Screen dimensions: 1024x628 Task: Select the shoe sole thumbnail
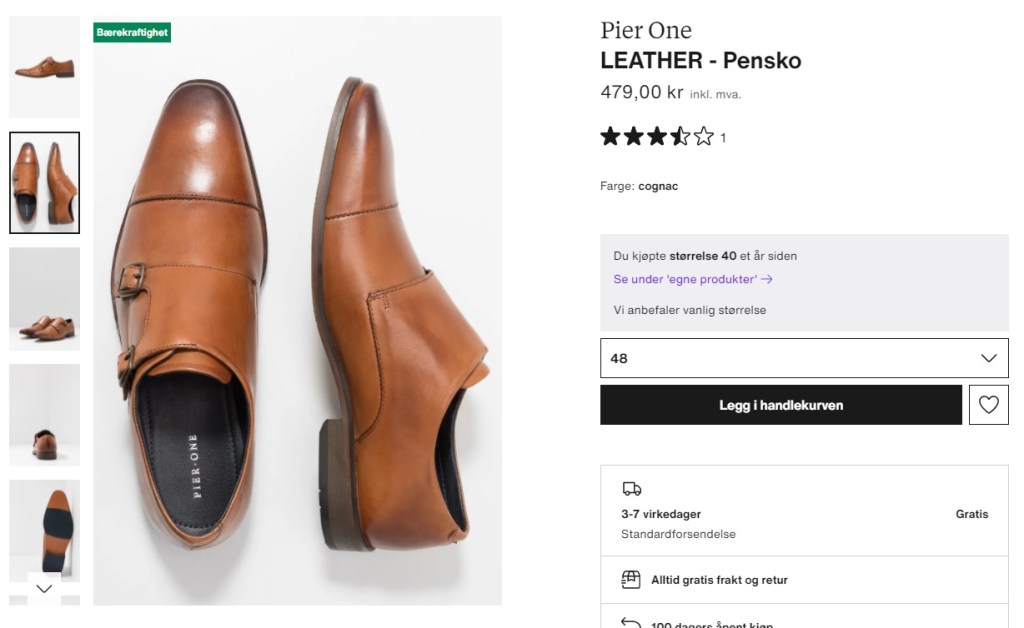tap(44, 525)
